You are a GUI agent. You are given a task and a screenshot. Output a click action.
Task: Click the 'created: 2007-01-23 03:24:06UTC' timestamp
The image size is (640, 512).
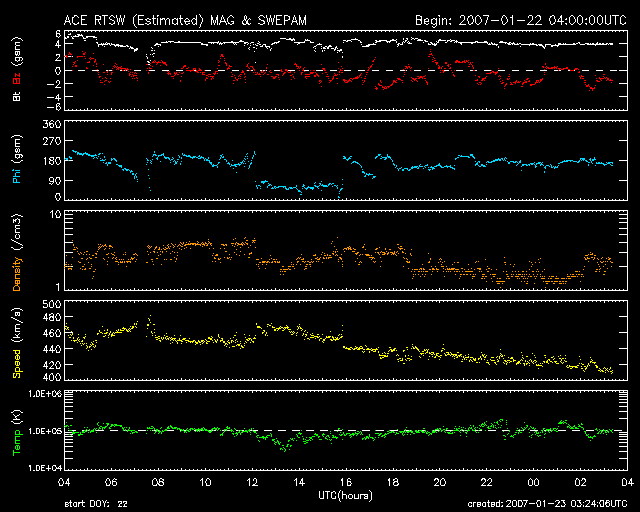pyautogui.click(x=547, y=504)
